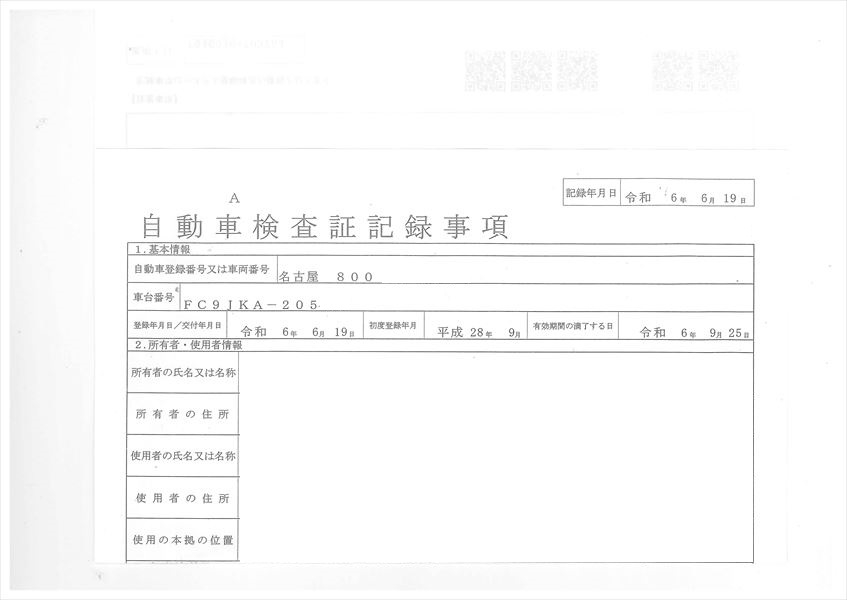Click the 使用の本拠の位置 label
The width and height of the screenshot is (847, 600).
183,539
